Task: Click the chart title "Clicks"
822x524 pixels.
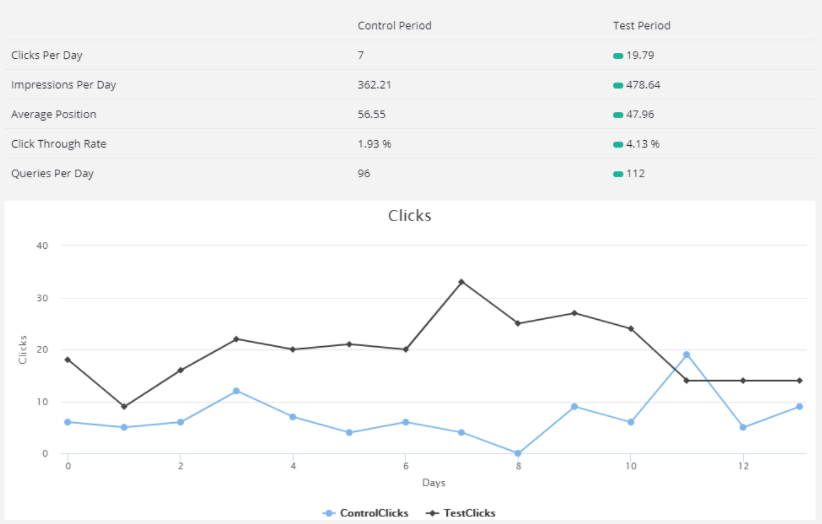Action: pos(409,215)
